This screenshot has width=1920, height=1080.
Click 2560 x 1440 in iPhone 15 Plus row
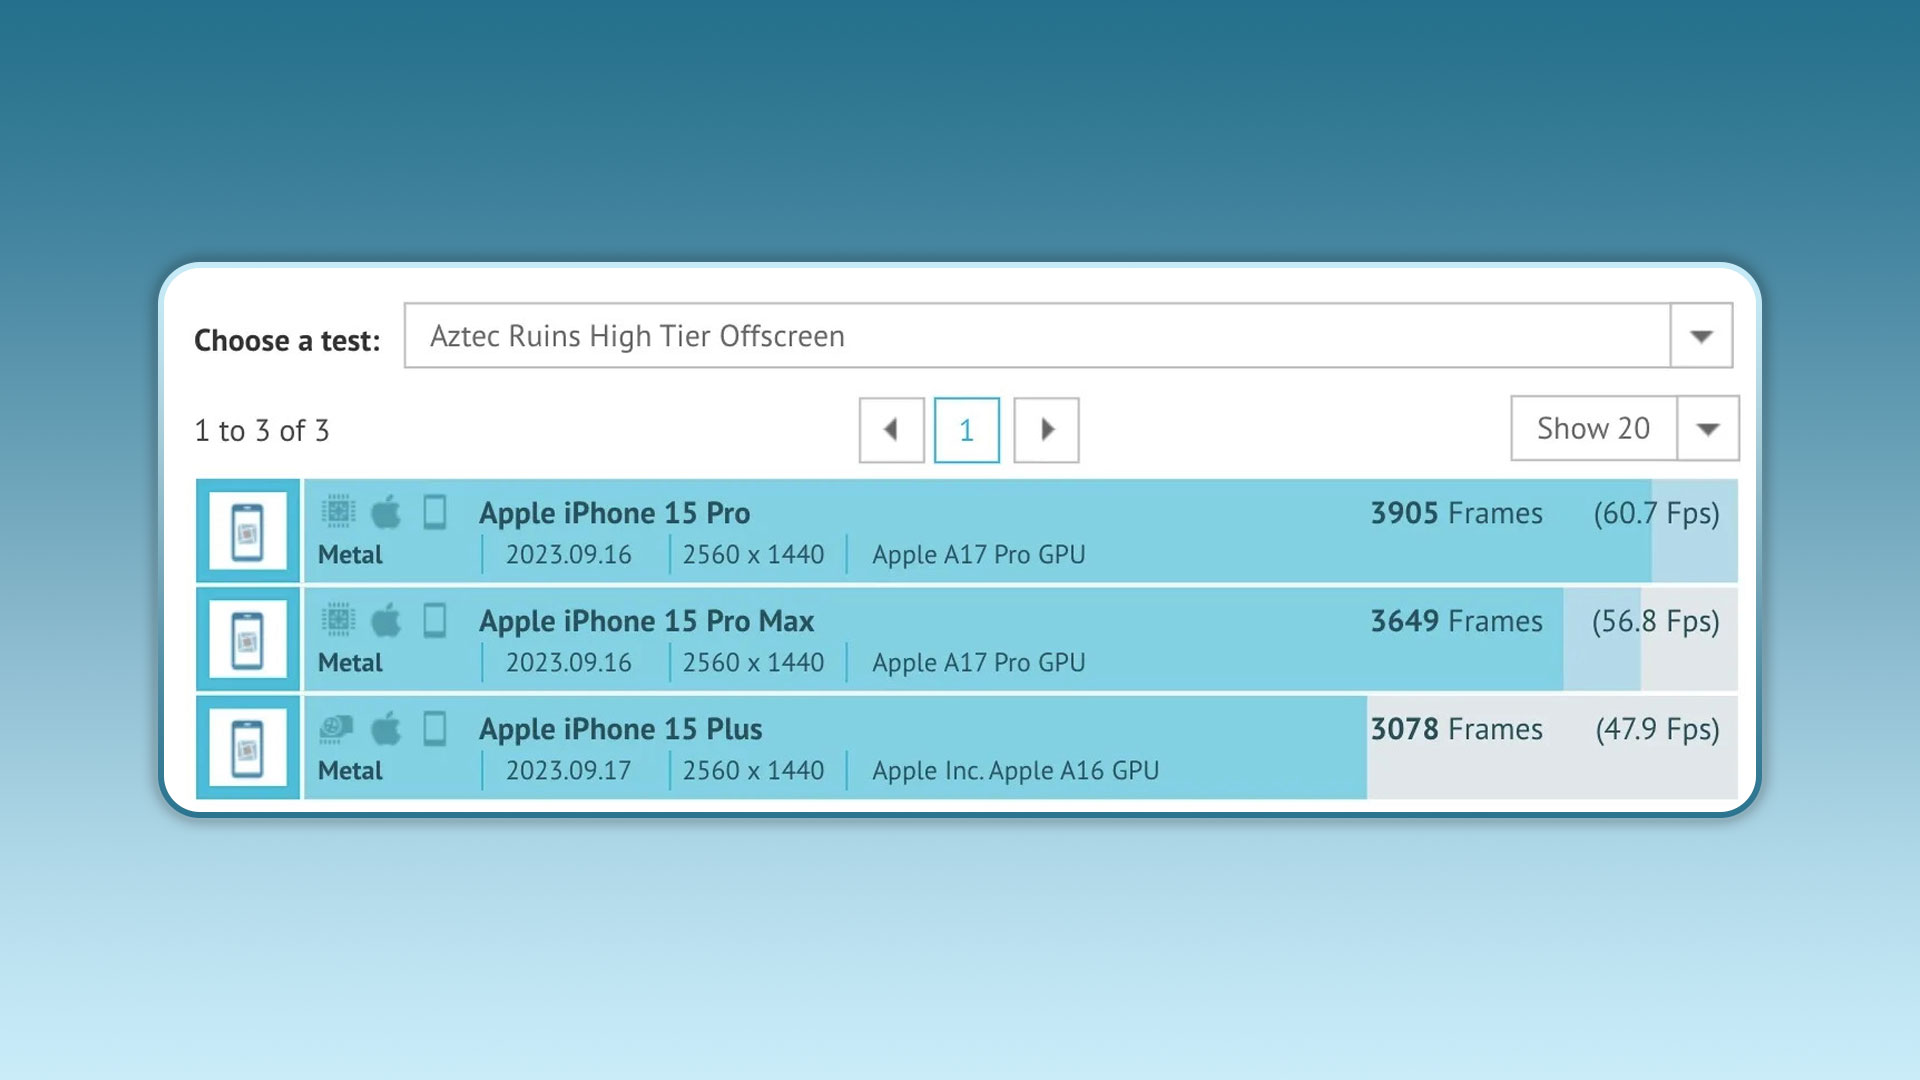[x=753, y=771]
